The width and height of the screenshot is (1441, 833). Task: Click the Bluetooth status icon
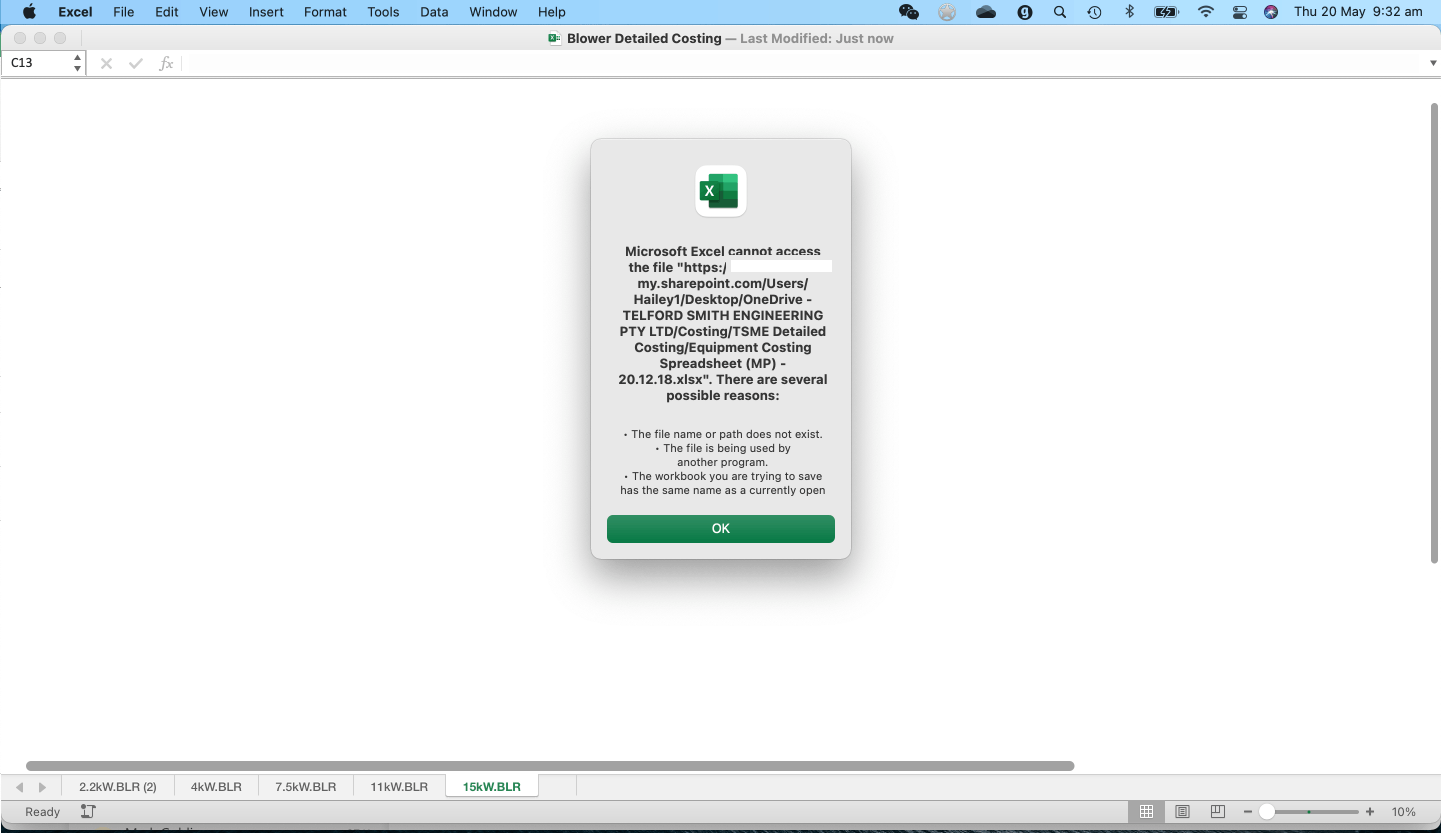pyautogui.click(x=1130, y=12)
